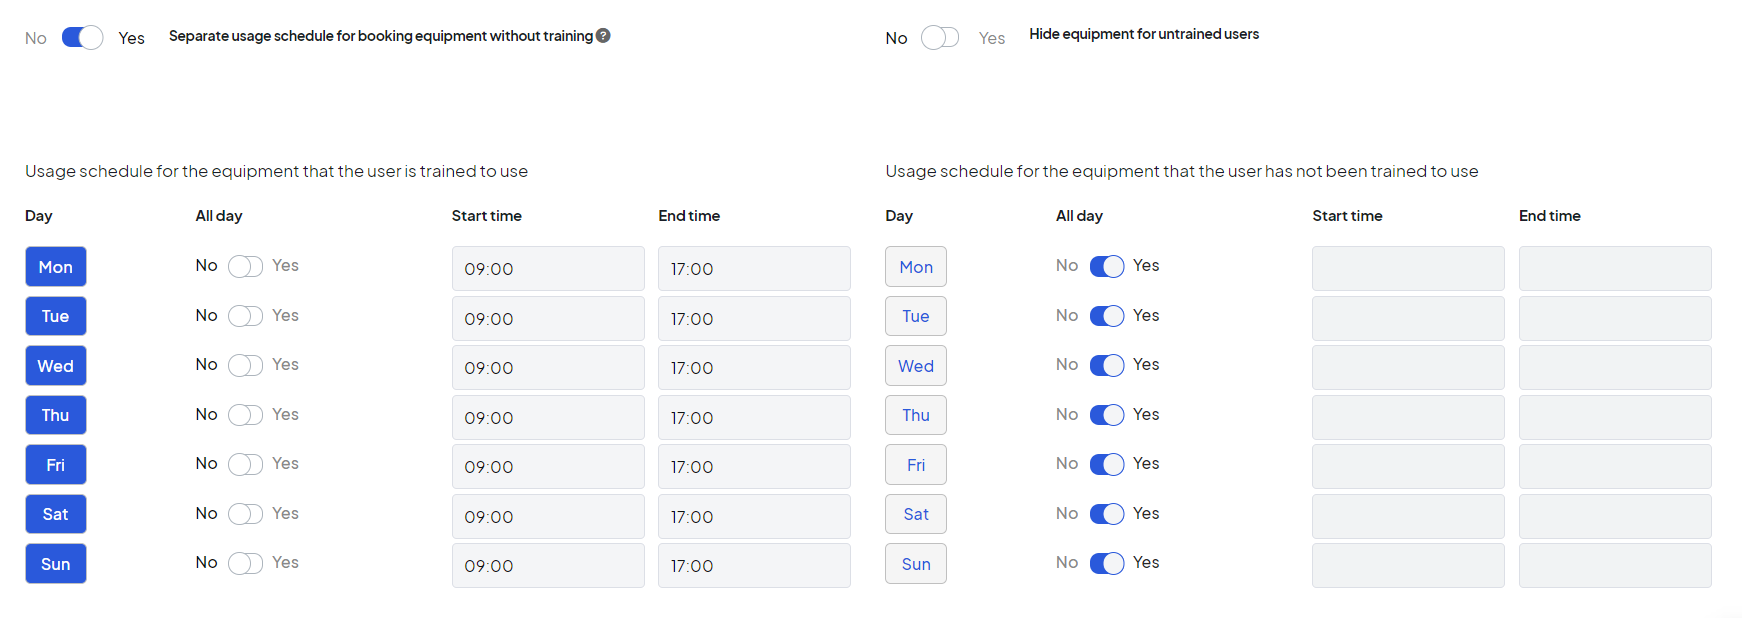Click empty Friday end time in untrained schedule
Image resolution: width=1742 pixels, height=618 pixels.
pyautogui.click(x=1614, y=467)
